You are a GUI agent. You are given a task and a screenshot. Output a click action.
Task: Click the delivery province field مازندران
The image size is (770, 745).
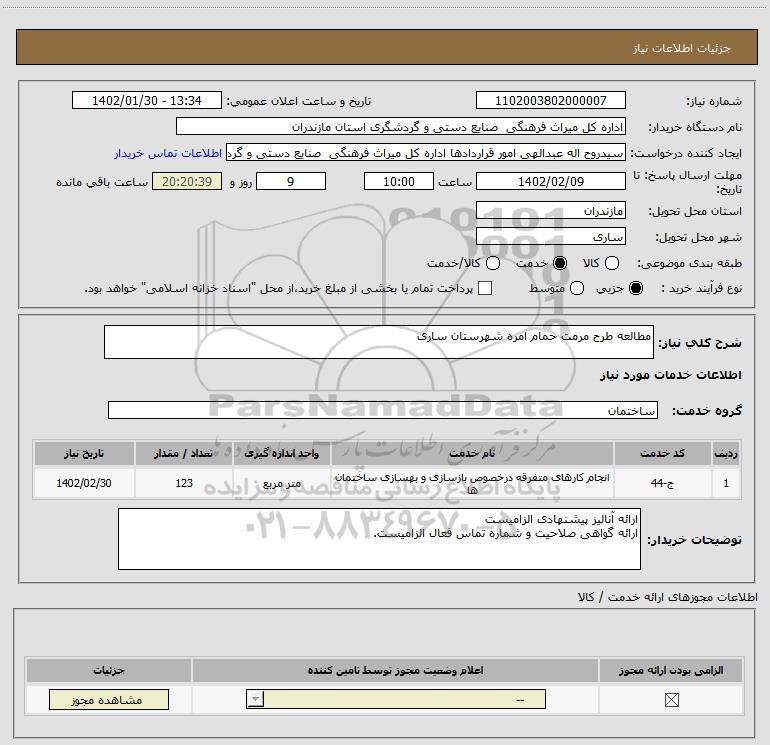pos(550,211)
